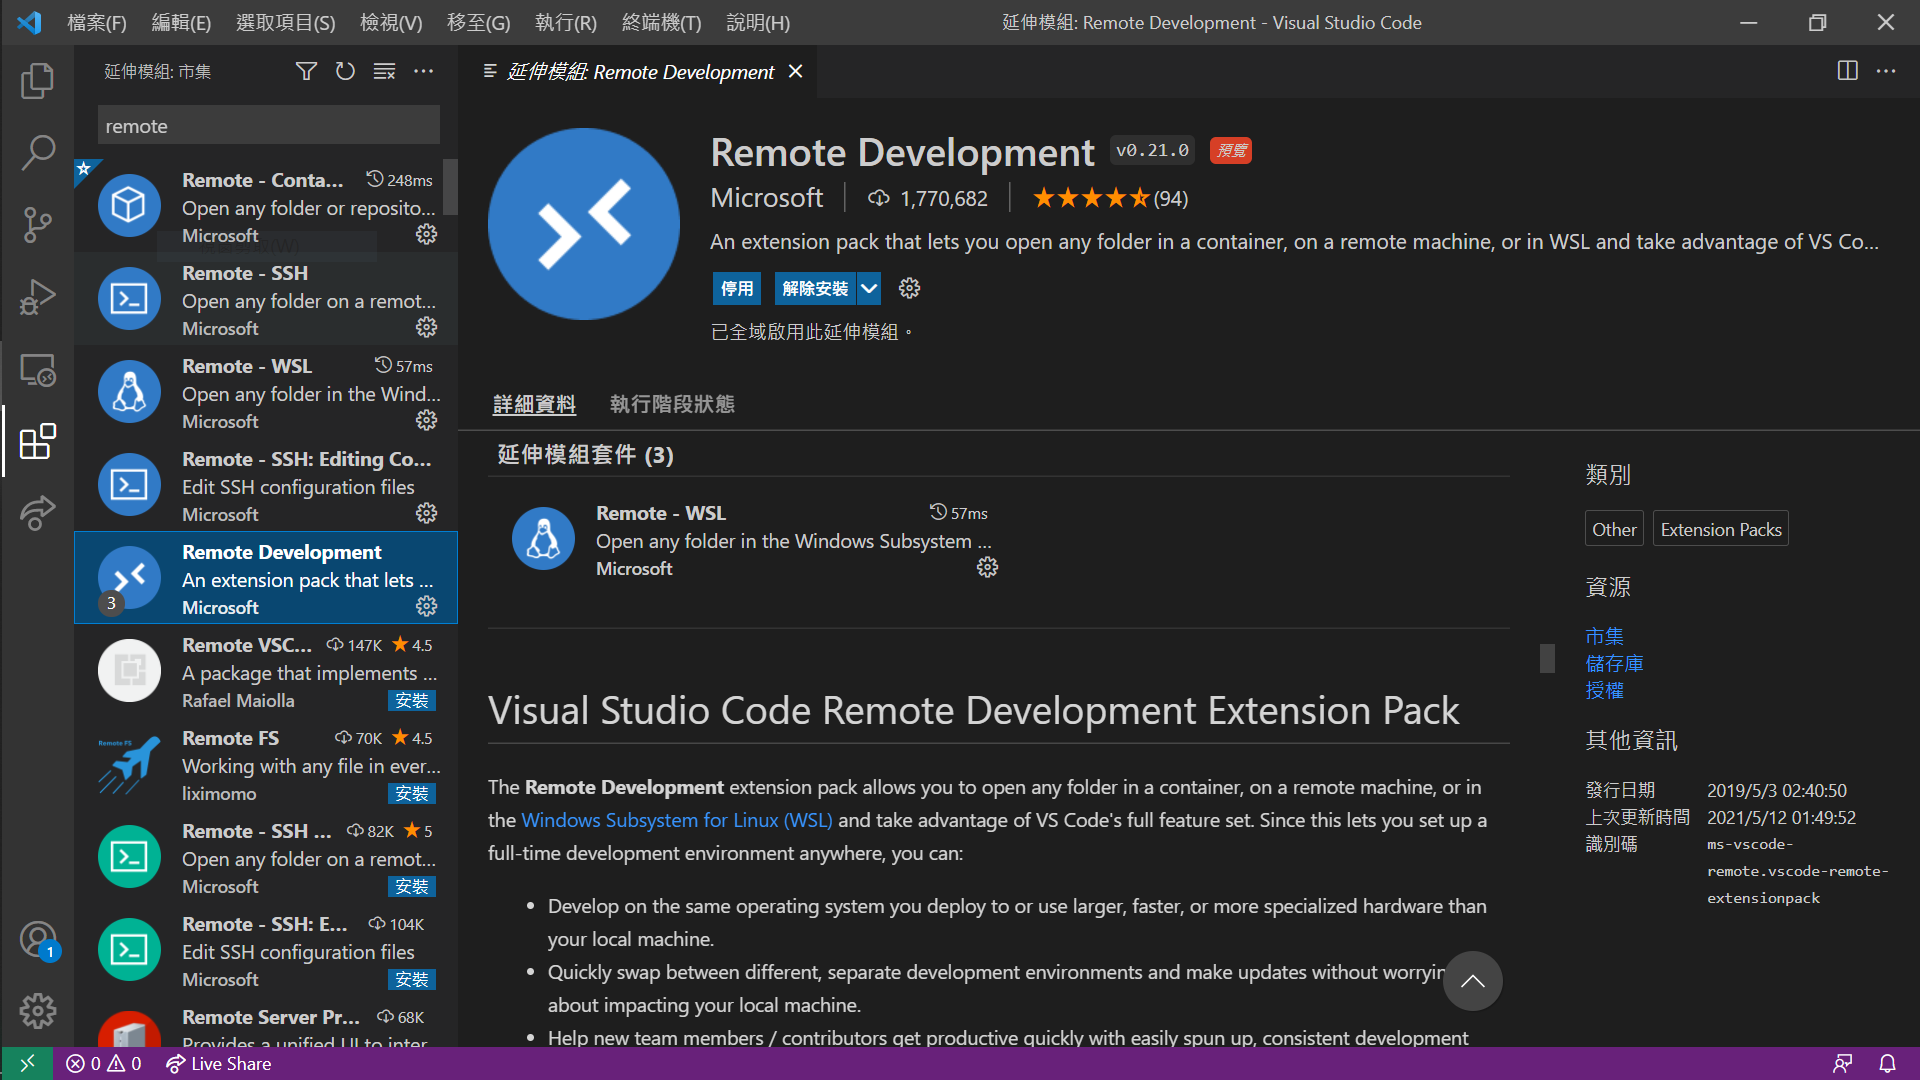Open manage gear for Remote - WSL in list
The width and height of the screenshot is (1920, 1080).
click(x=427, y=421)
